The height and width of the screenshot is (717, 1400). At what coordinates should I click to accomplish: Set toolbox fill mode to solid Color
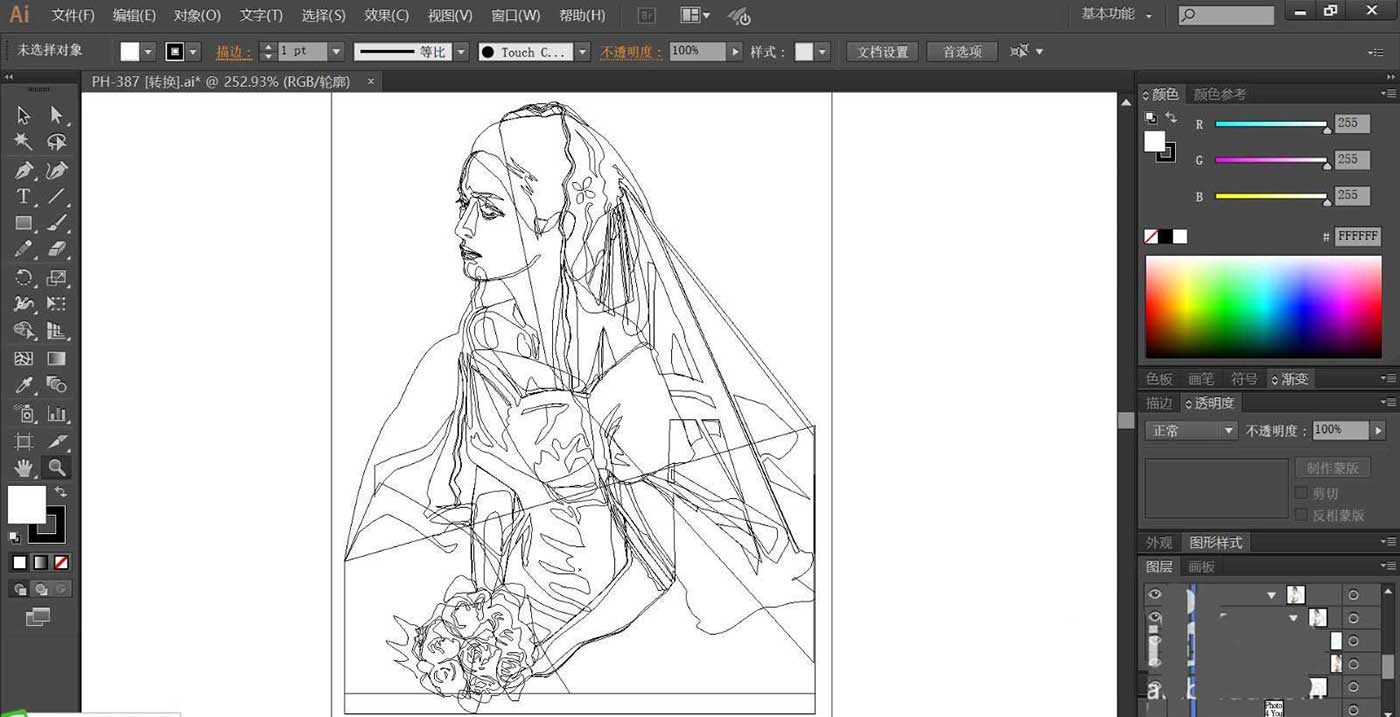19,563
